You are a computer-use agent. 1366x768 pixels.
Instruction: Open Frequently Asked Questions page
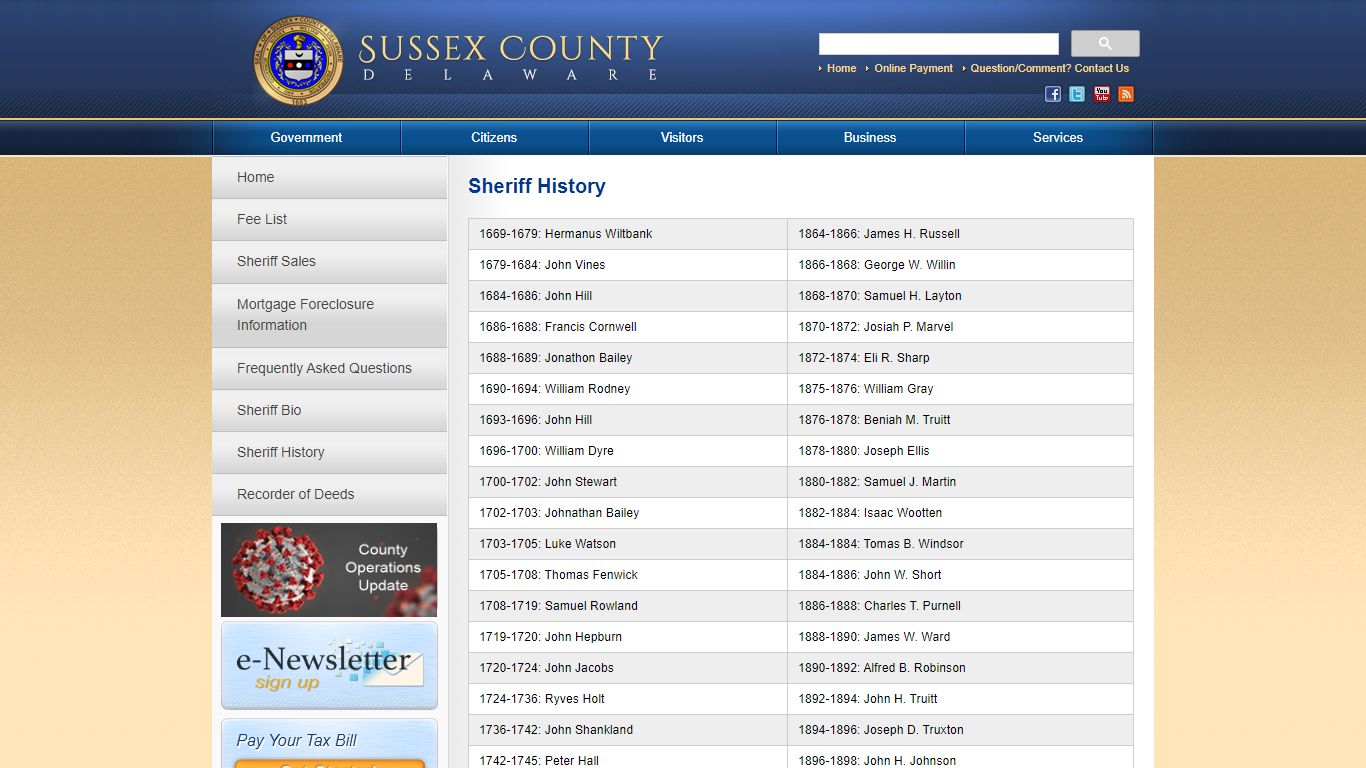click(x=329, y=368)
